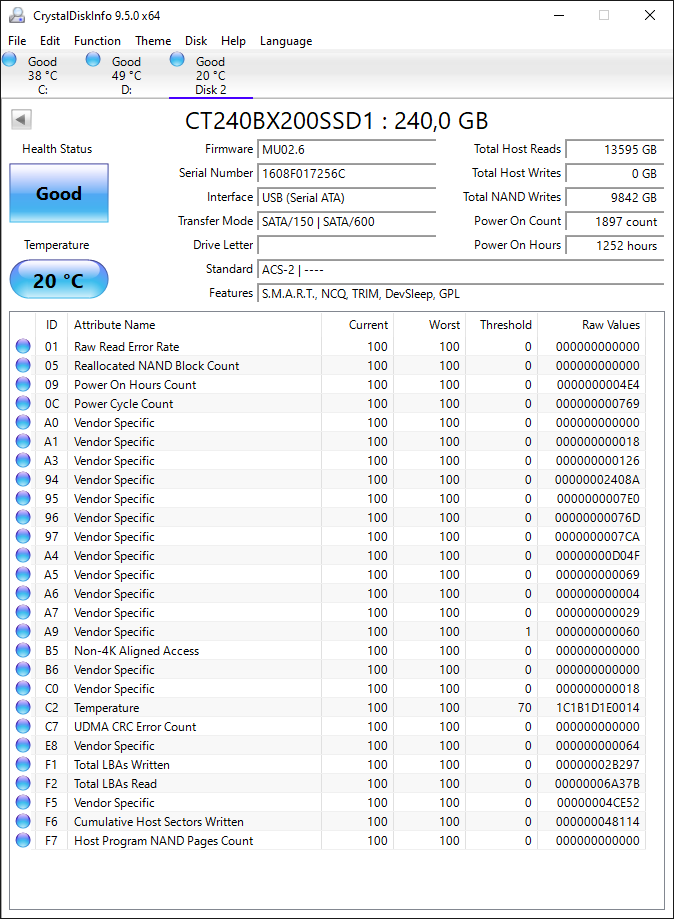Click the Transfer Mode field
The width and height of the screenshot is (674, 919).
[346, 222]
